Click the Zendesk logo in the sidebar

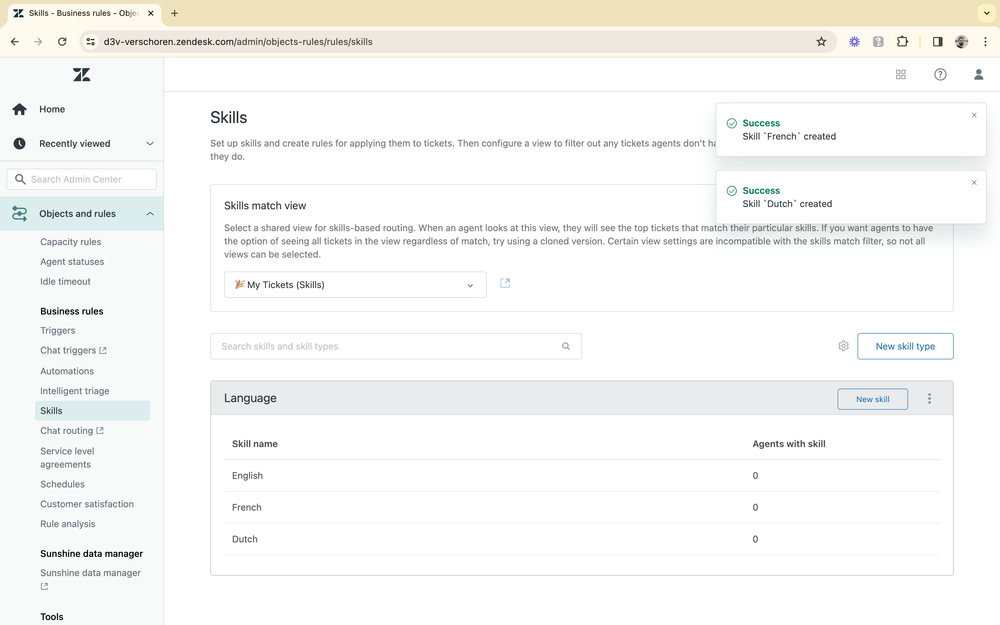[81, 74]
